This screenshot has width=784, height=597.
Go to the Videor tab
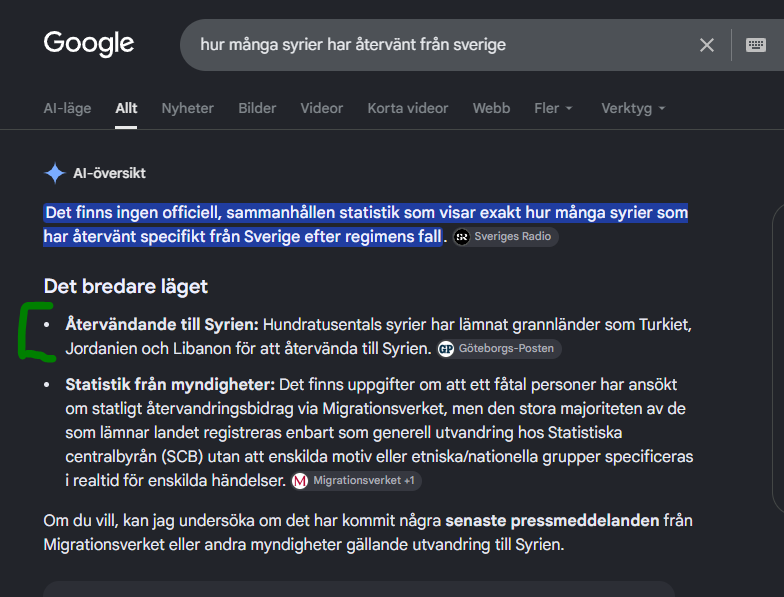point(322,108)
